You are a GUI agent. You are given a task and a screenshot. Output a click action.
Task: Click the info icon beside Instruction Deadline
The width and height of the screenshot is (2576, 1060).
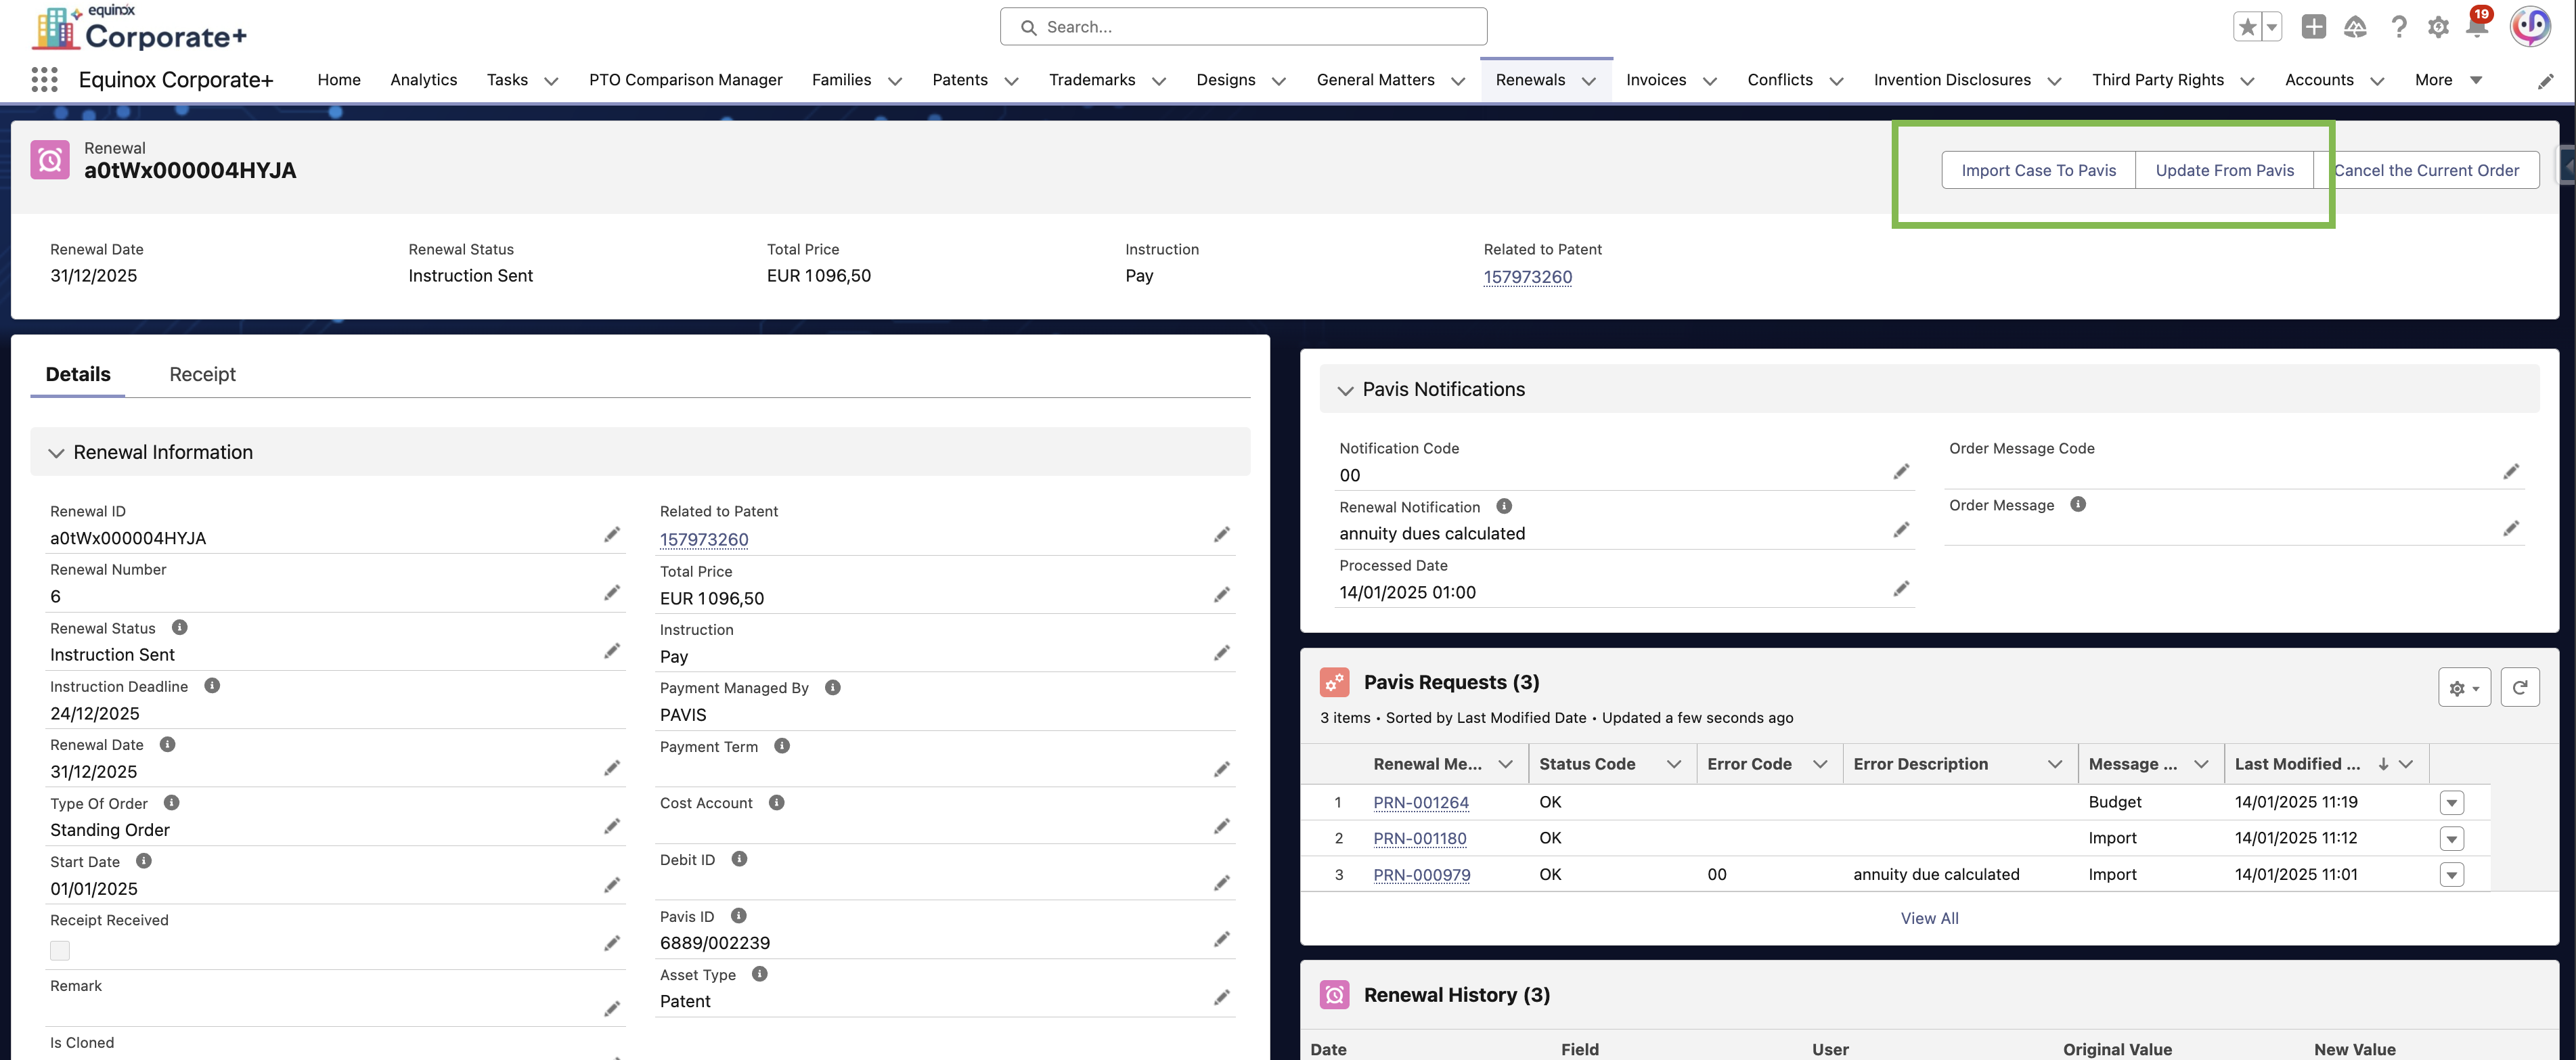pos(212,686)
